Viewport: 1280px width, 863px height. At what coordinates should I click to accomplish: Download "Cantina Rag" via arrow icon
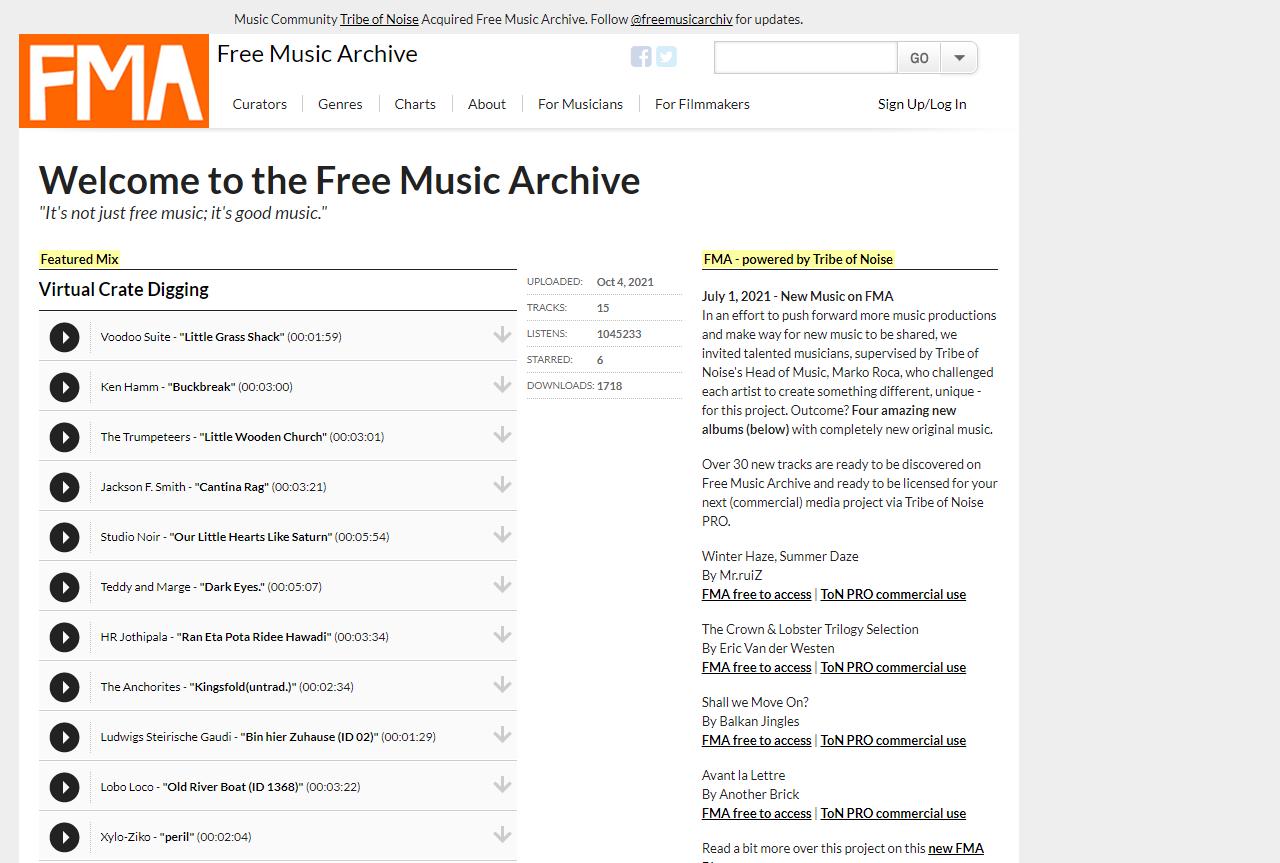pyautogui.click(x=502, y=485)
